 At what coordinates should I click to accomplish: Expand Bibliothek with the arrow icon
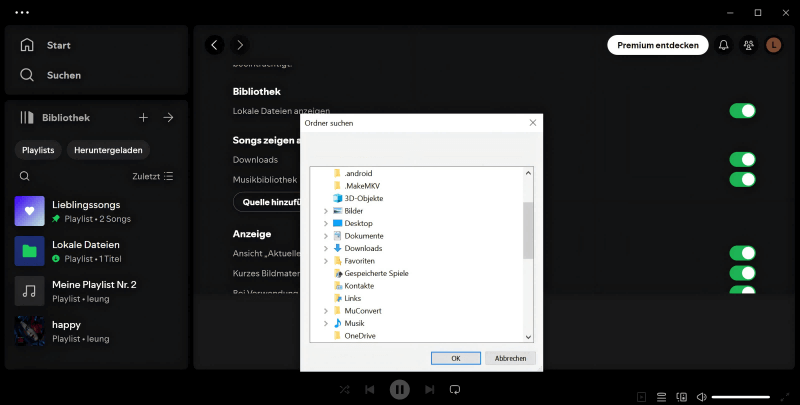(168, 117)
